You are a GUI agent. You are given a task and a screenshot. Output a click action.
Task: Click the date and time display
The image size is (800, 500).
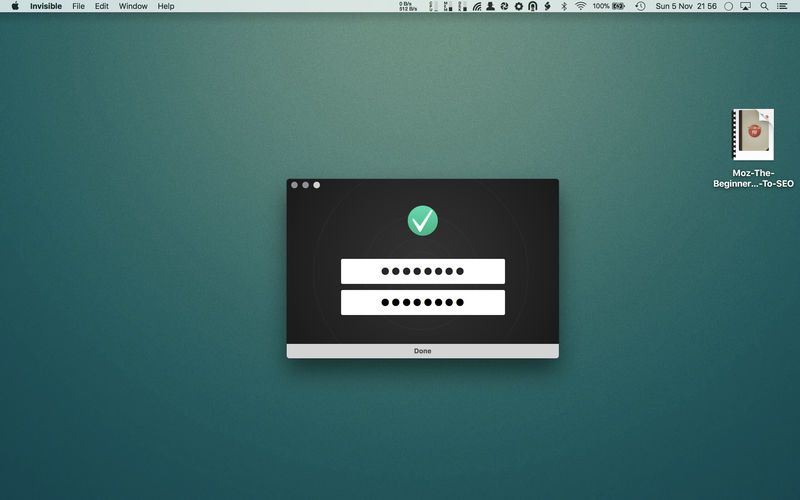688,6
